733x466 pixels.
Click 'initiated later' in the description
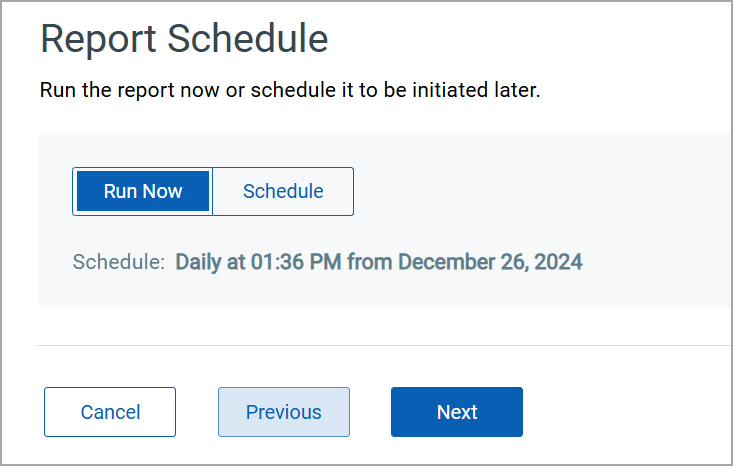(476, 90)
